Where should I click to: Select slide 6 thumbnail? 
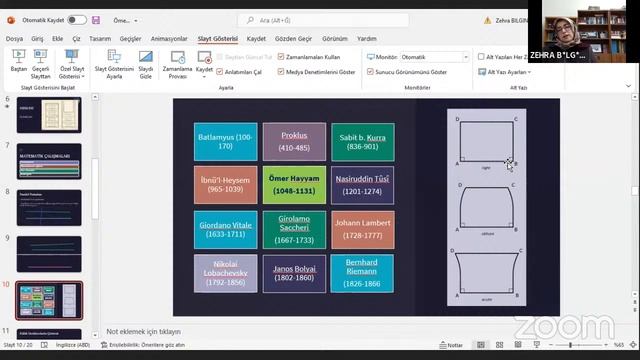[x=49, y=115]
